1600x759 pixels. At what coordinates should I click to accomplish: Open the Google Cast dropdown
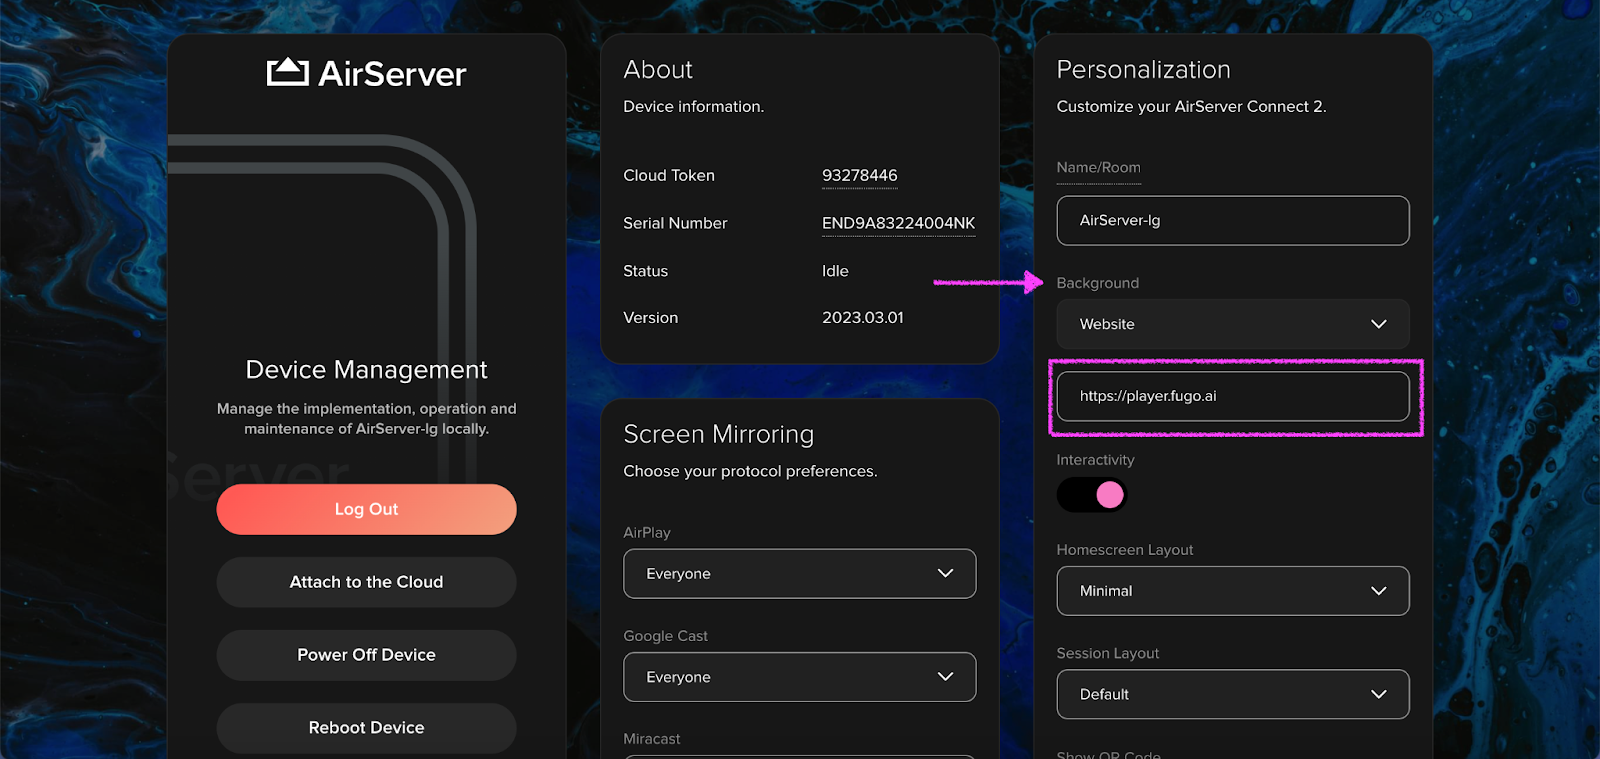(x=800, y=677)
